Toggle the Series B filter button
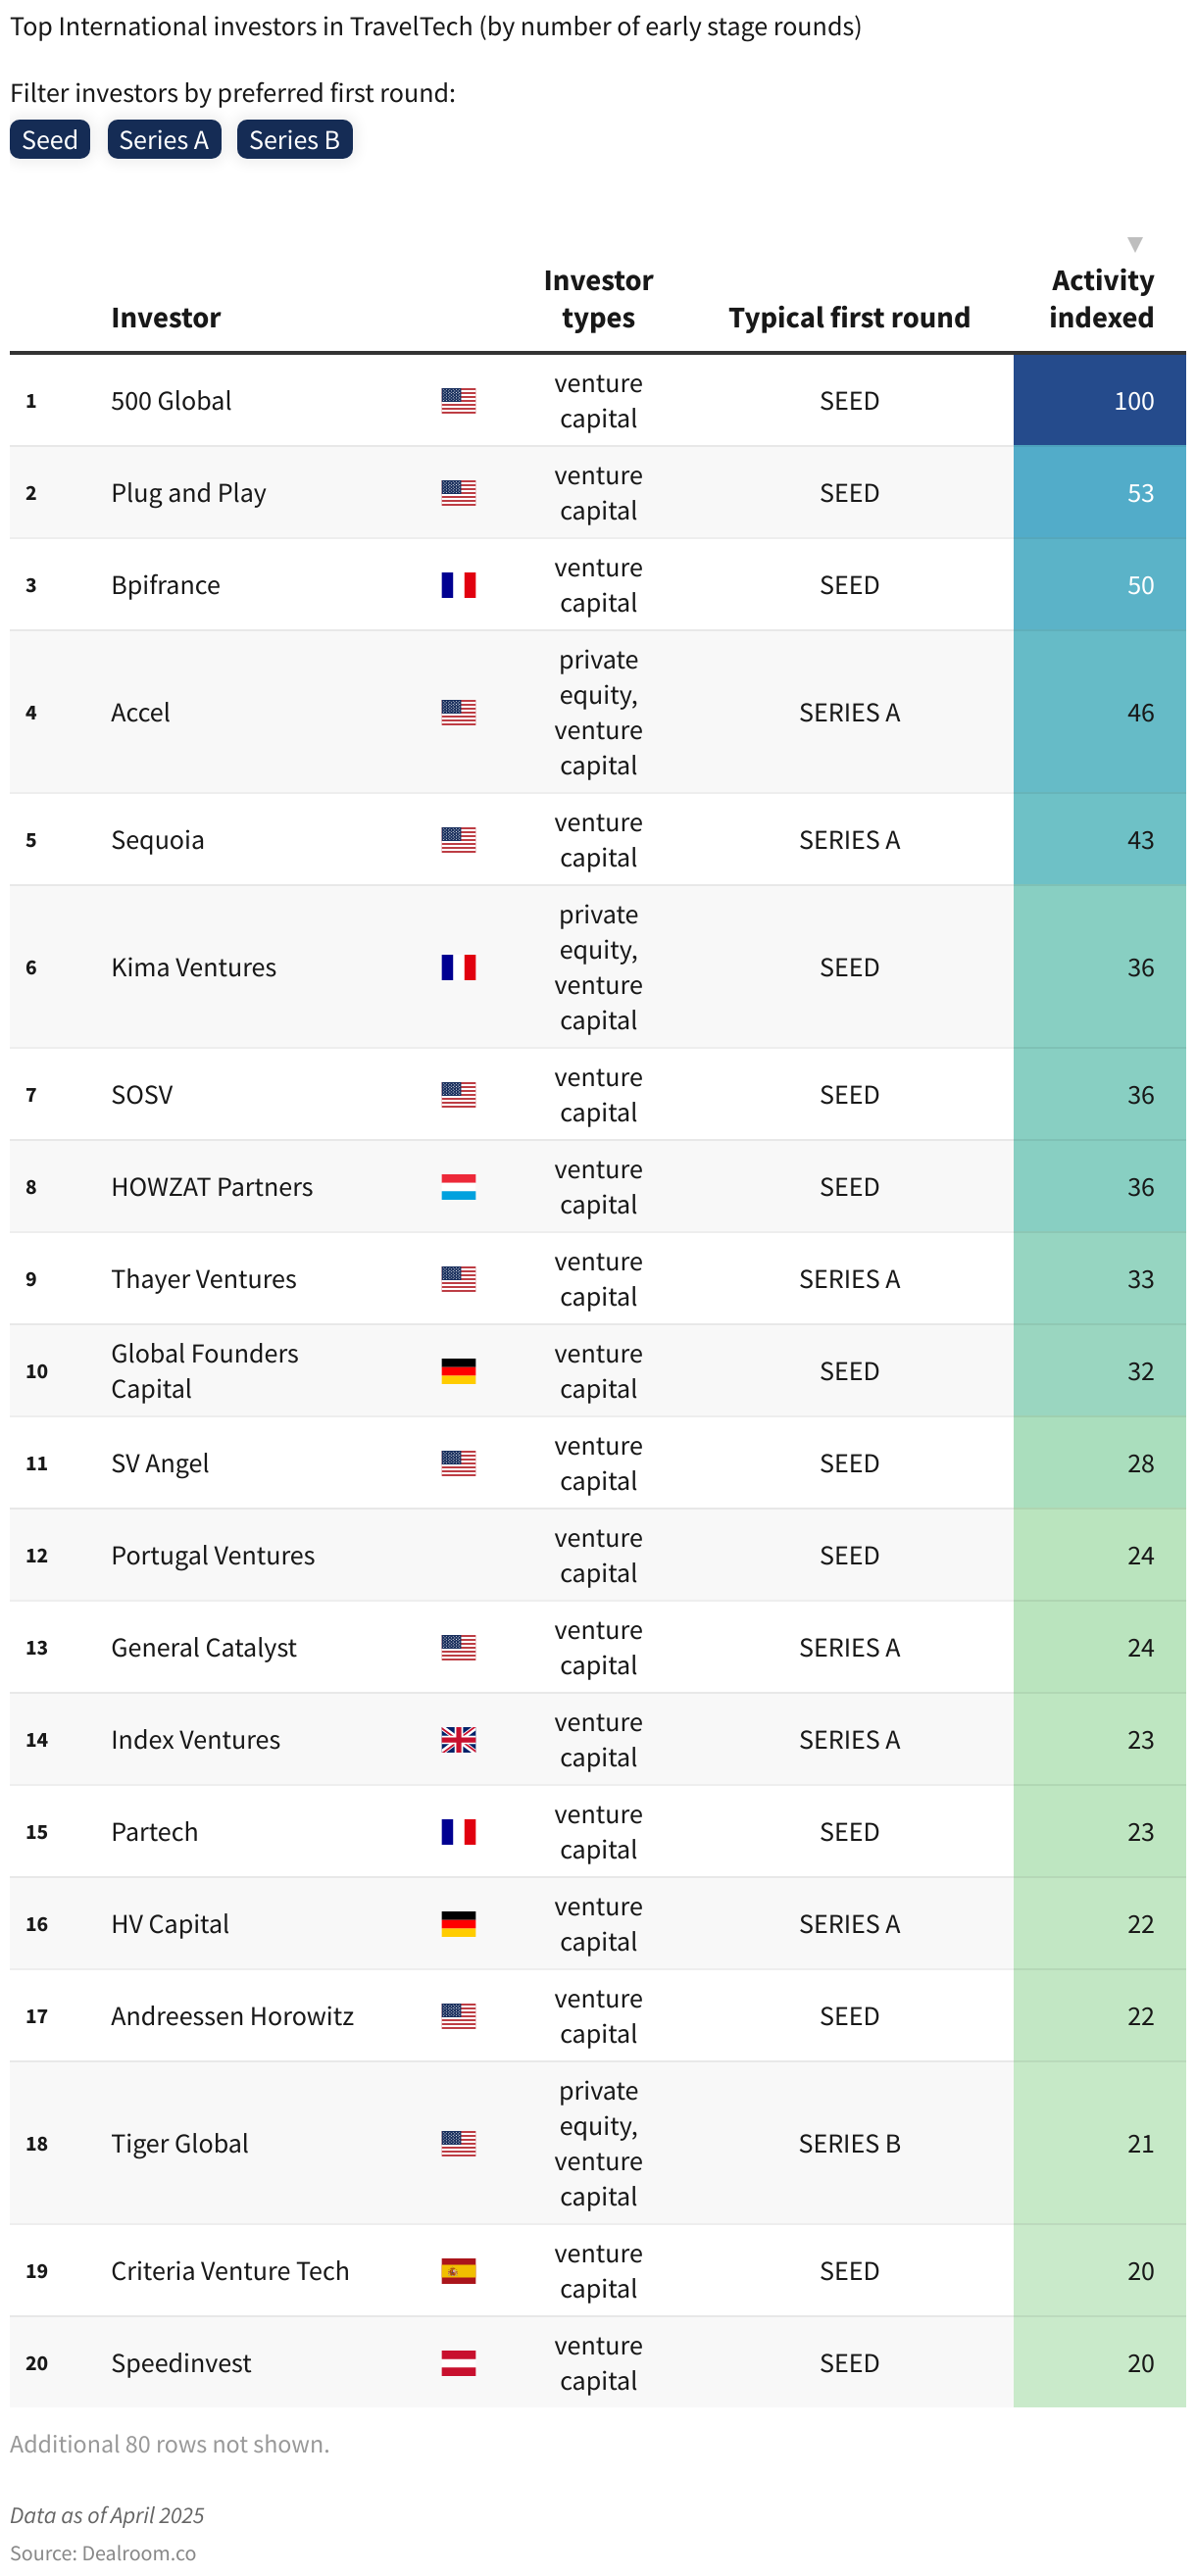The height and width of the screenshot is (2576, 1196). click(x=294, y=140)
